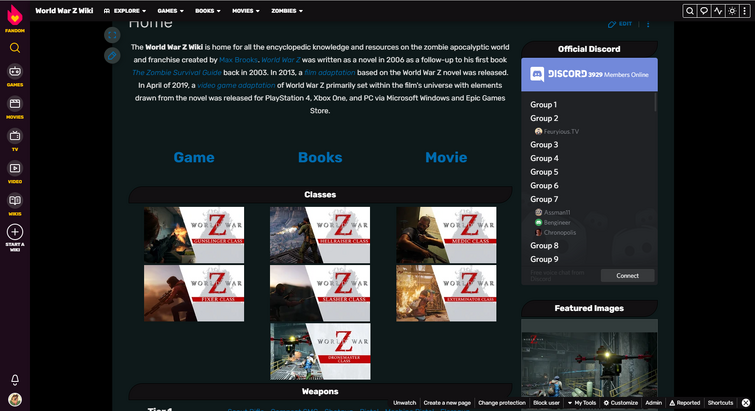Open Shortcuts in bottom toolbar
This screenshot has height=411, width=755.
coord(720,403)
